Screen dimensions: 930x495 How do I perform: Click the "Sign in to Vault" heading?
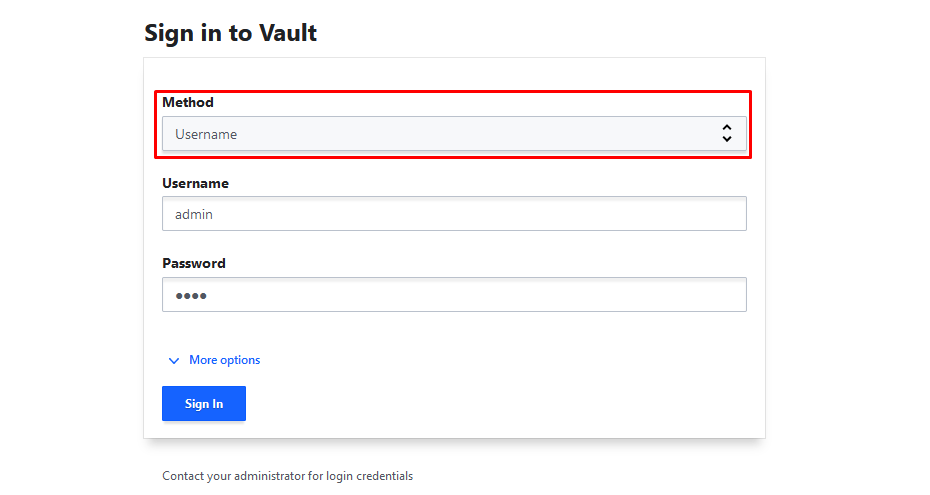tap(230, 32)
